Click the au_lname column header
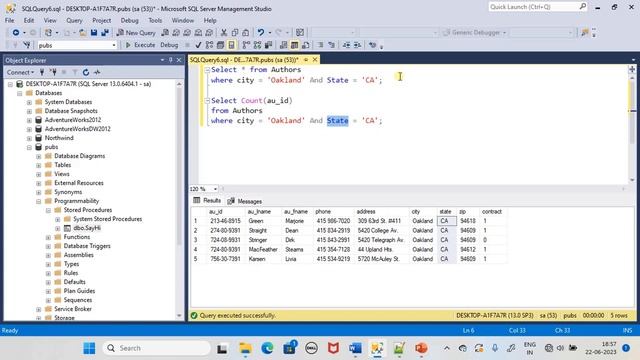 click(259, 211)
